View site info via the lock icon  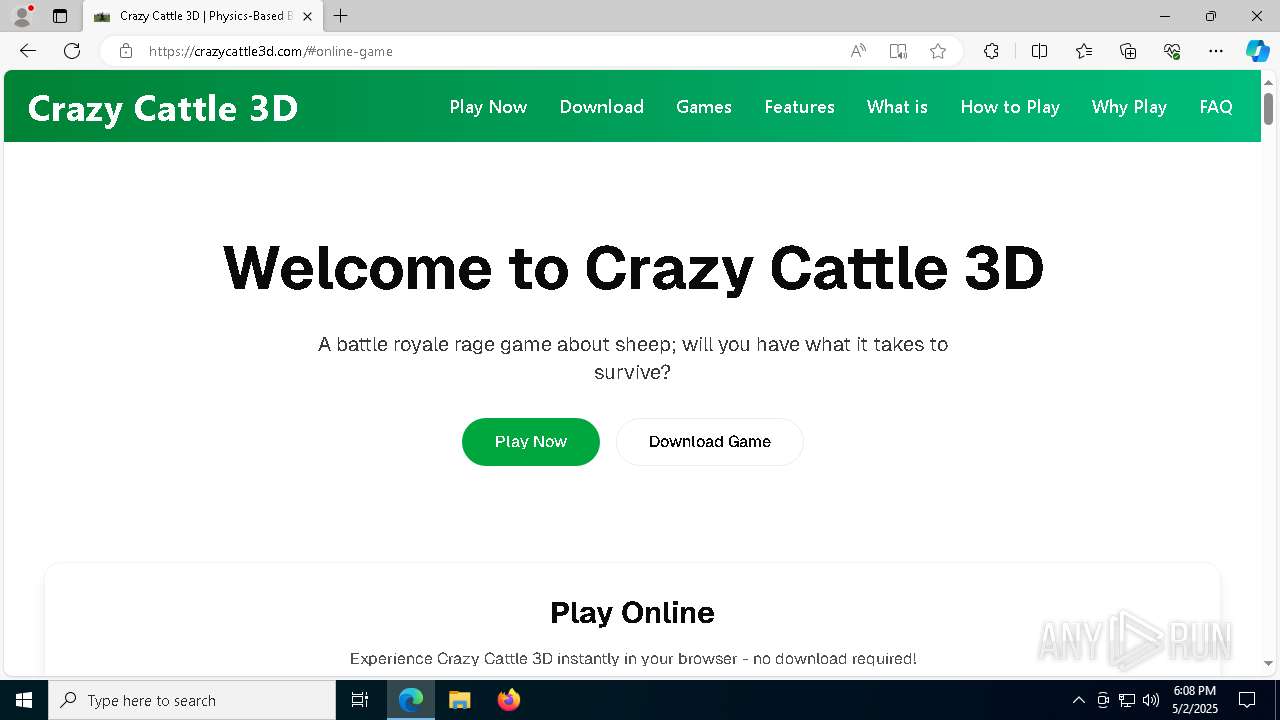(x=126, y=51)
